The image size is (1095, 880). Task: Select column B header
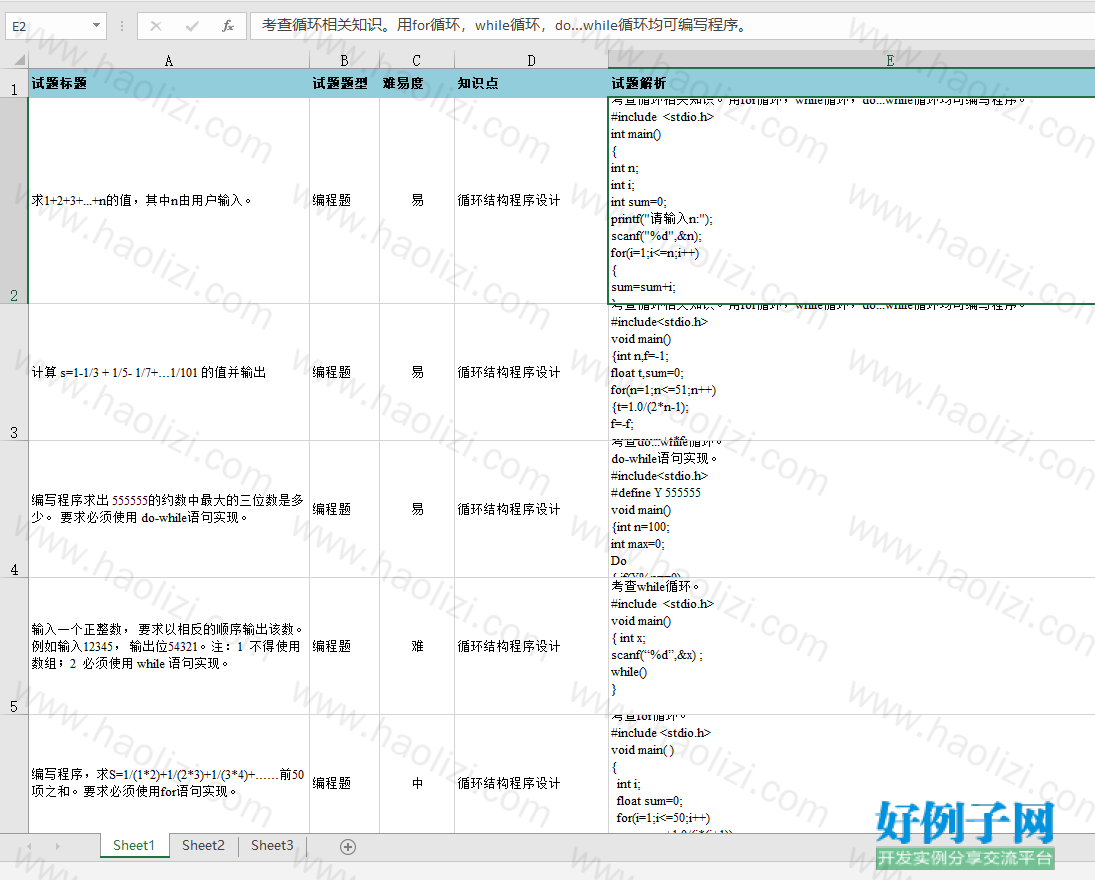pos(344,60)
